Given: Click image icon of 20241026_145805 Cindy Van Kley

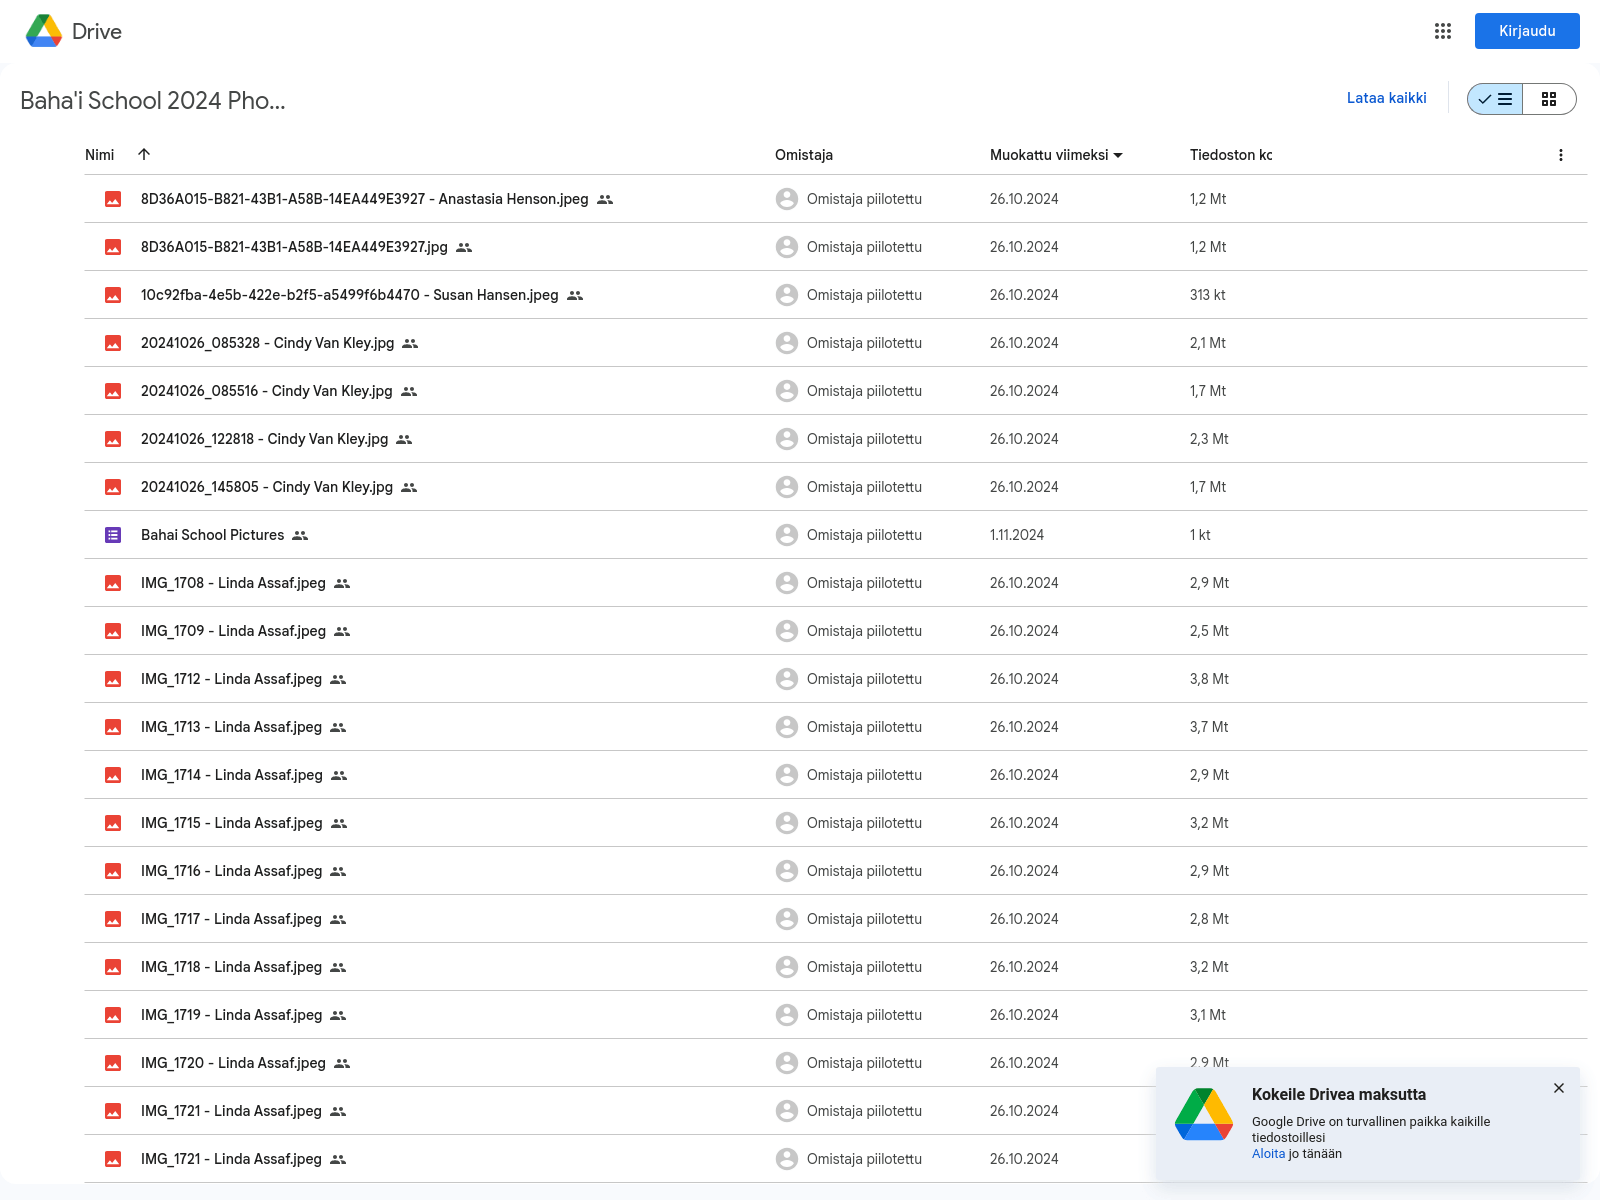Looking at the screenshot, I should pyautogui.click(x=113, y=487).
